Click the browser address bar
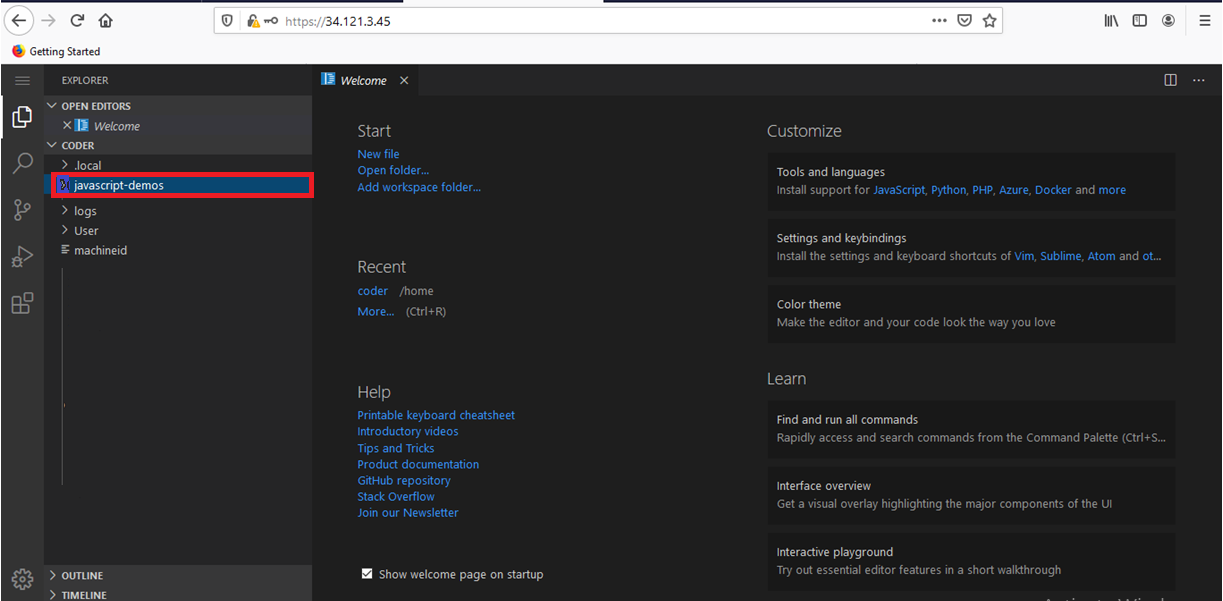 click(x=600, y=21)
